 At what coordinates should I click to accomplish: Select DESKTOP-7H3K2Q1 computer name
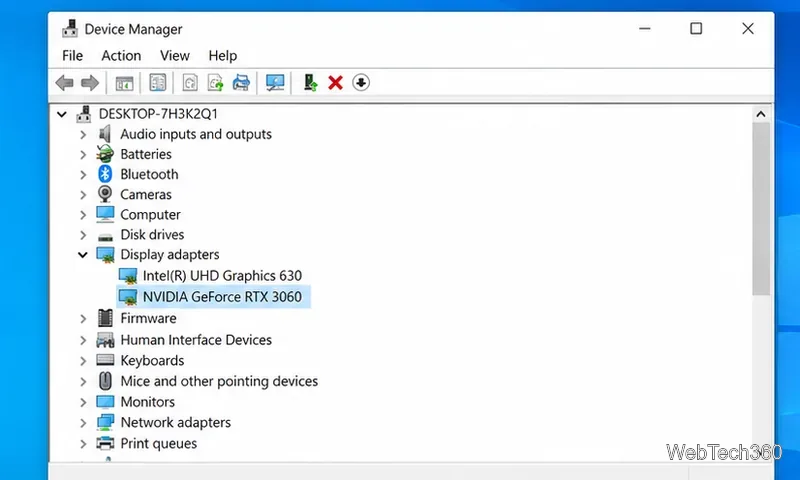(158, 114)
